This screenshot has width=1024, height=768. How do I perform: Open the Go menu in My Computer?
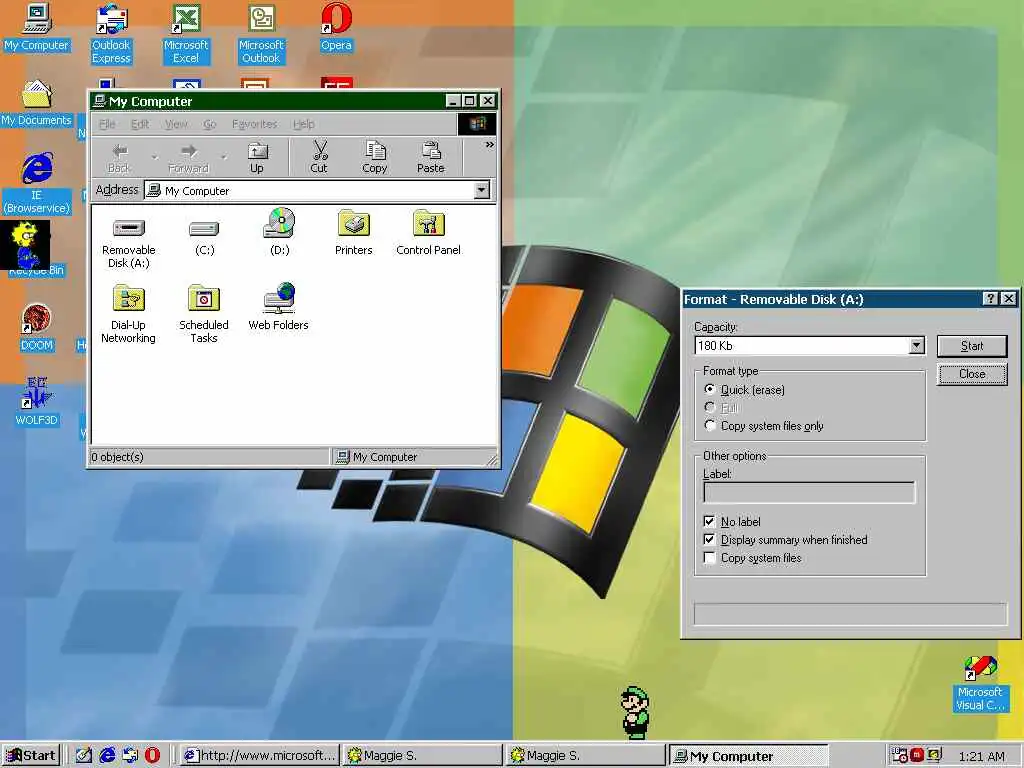pos(210,124)
